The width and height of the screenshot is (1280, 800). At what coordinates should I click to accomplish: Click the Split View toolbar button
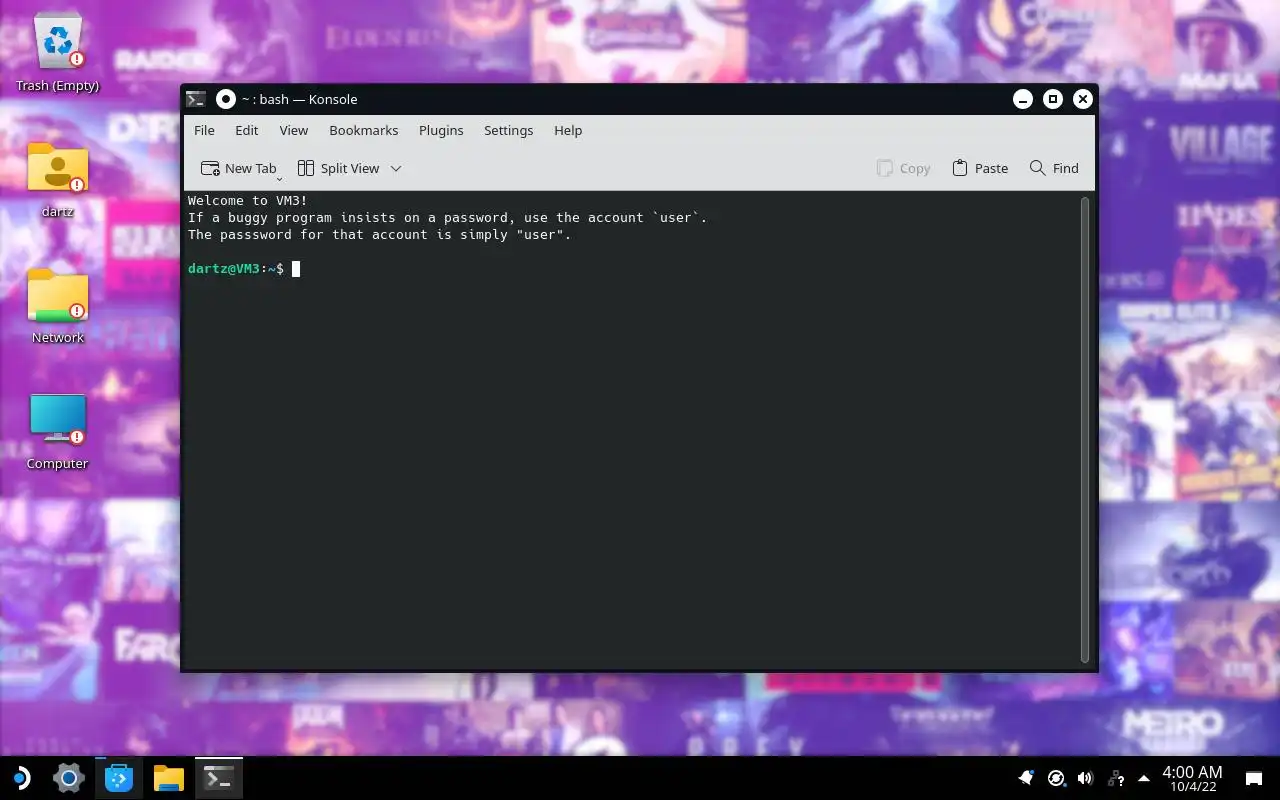(x=339, y=168)
